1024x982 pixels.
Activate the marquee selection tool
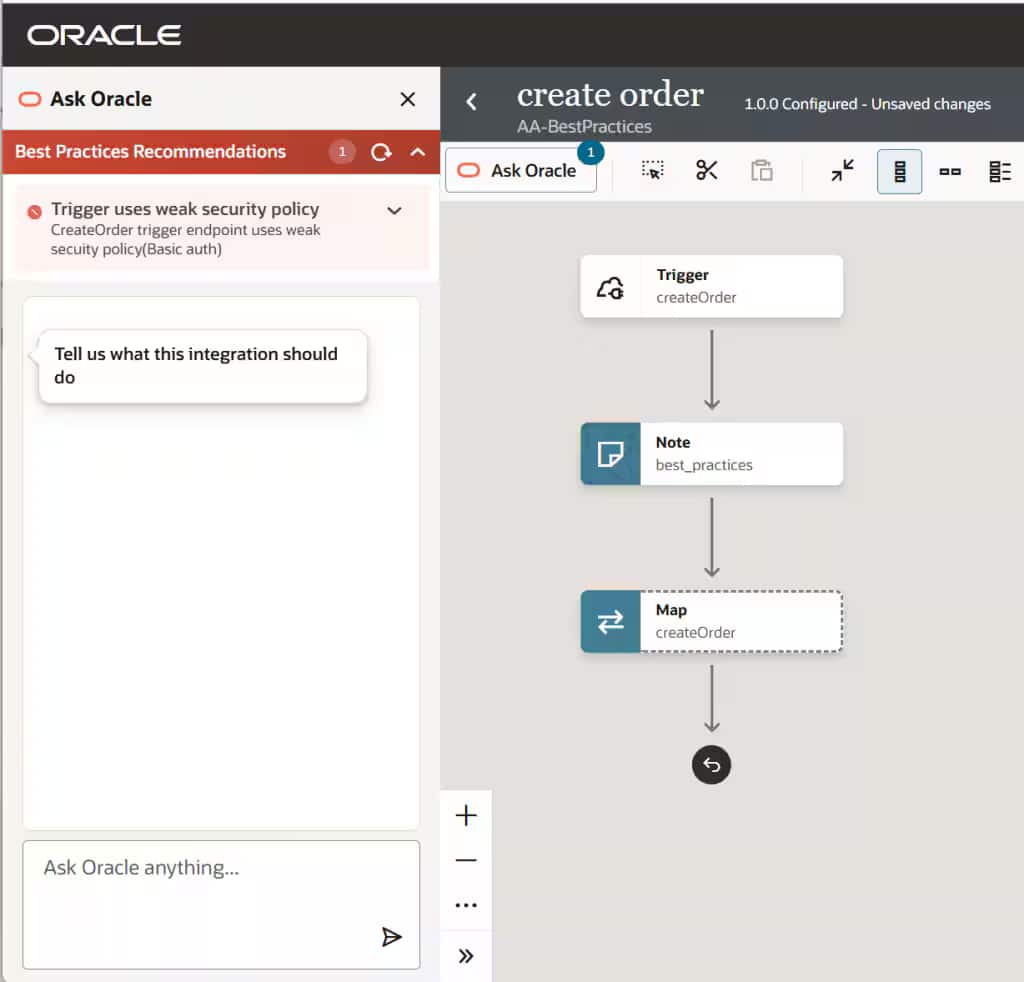(652, 170)
